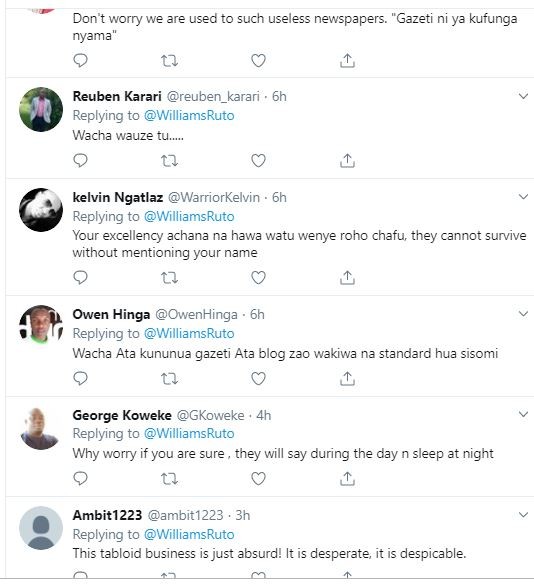
Task: Open @WilliamsRuto link in Reuben Karari's reply
Action: click(189, 116)
